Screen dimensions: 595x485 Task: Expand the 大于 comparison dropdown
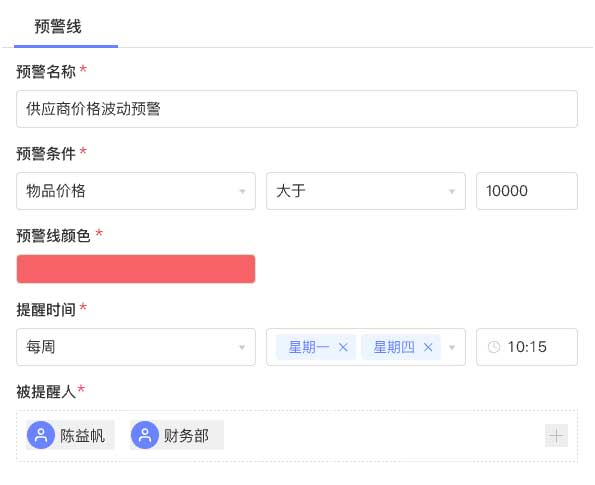(452, 191)
